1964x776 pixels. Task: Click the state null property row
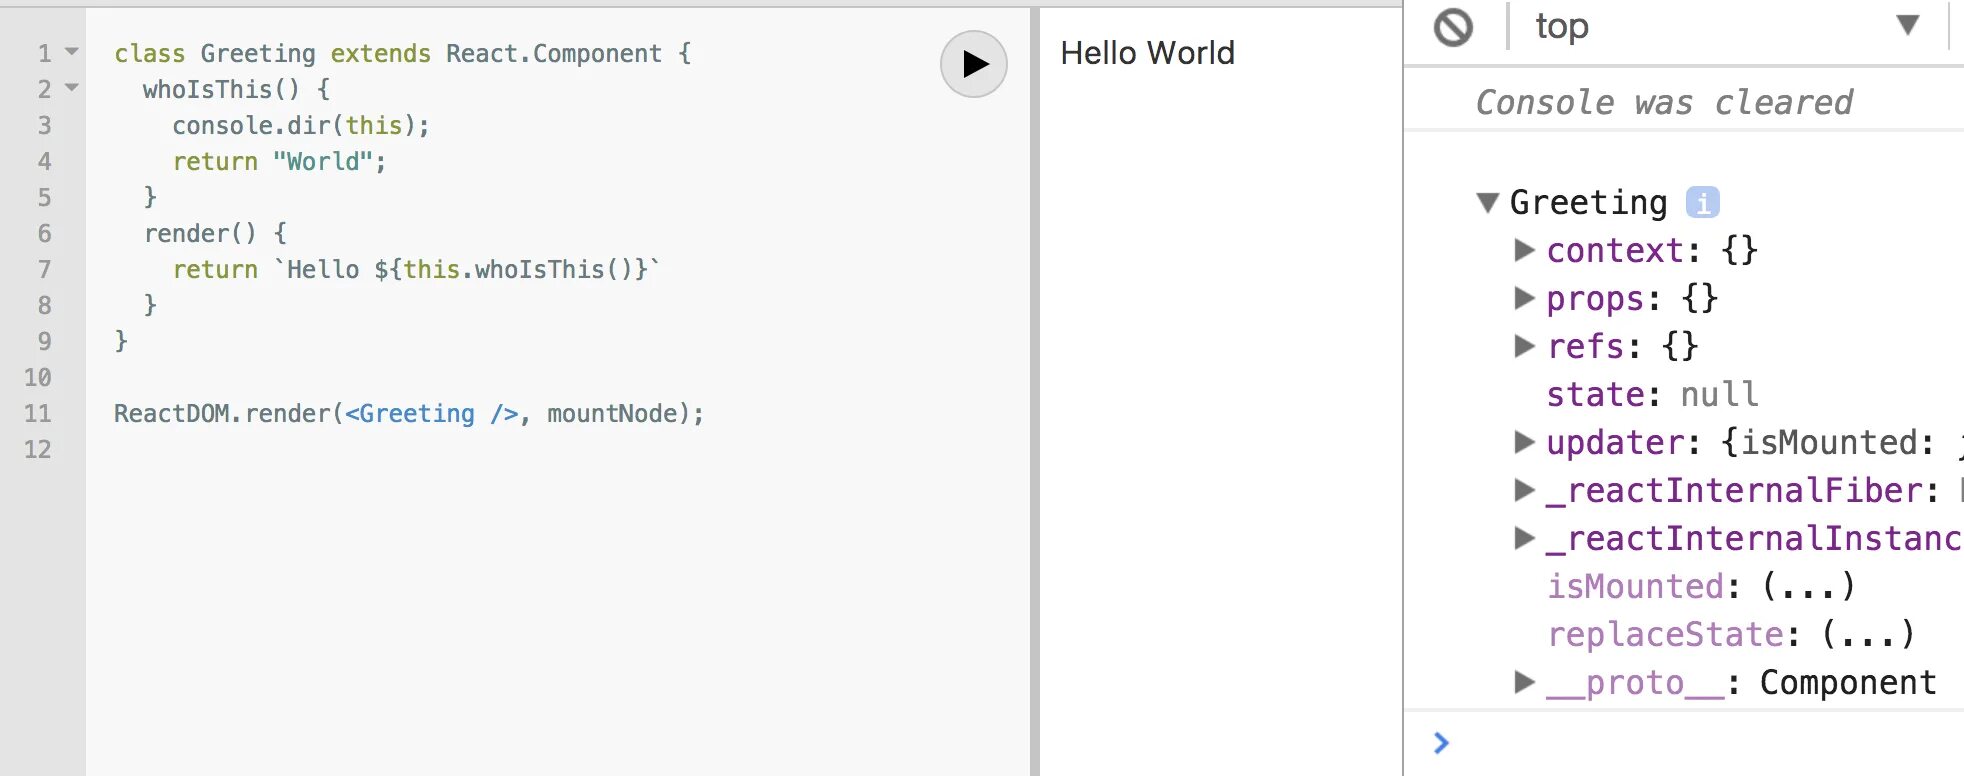pos(1652,394)
